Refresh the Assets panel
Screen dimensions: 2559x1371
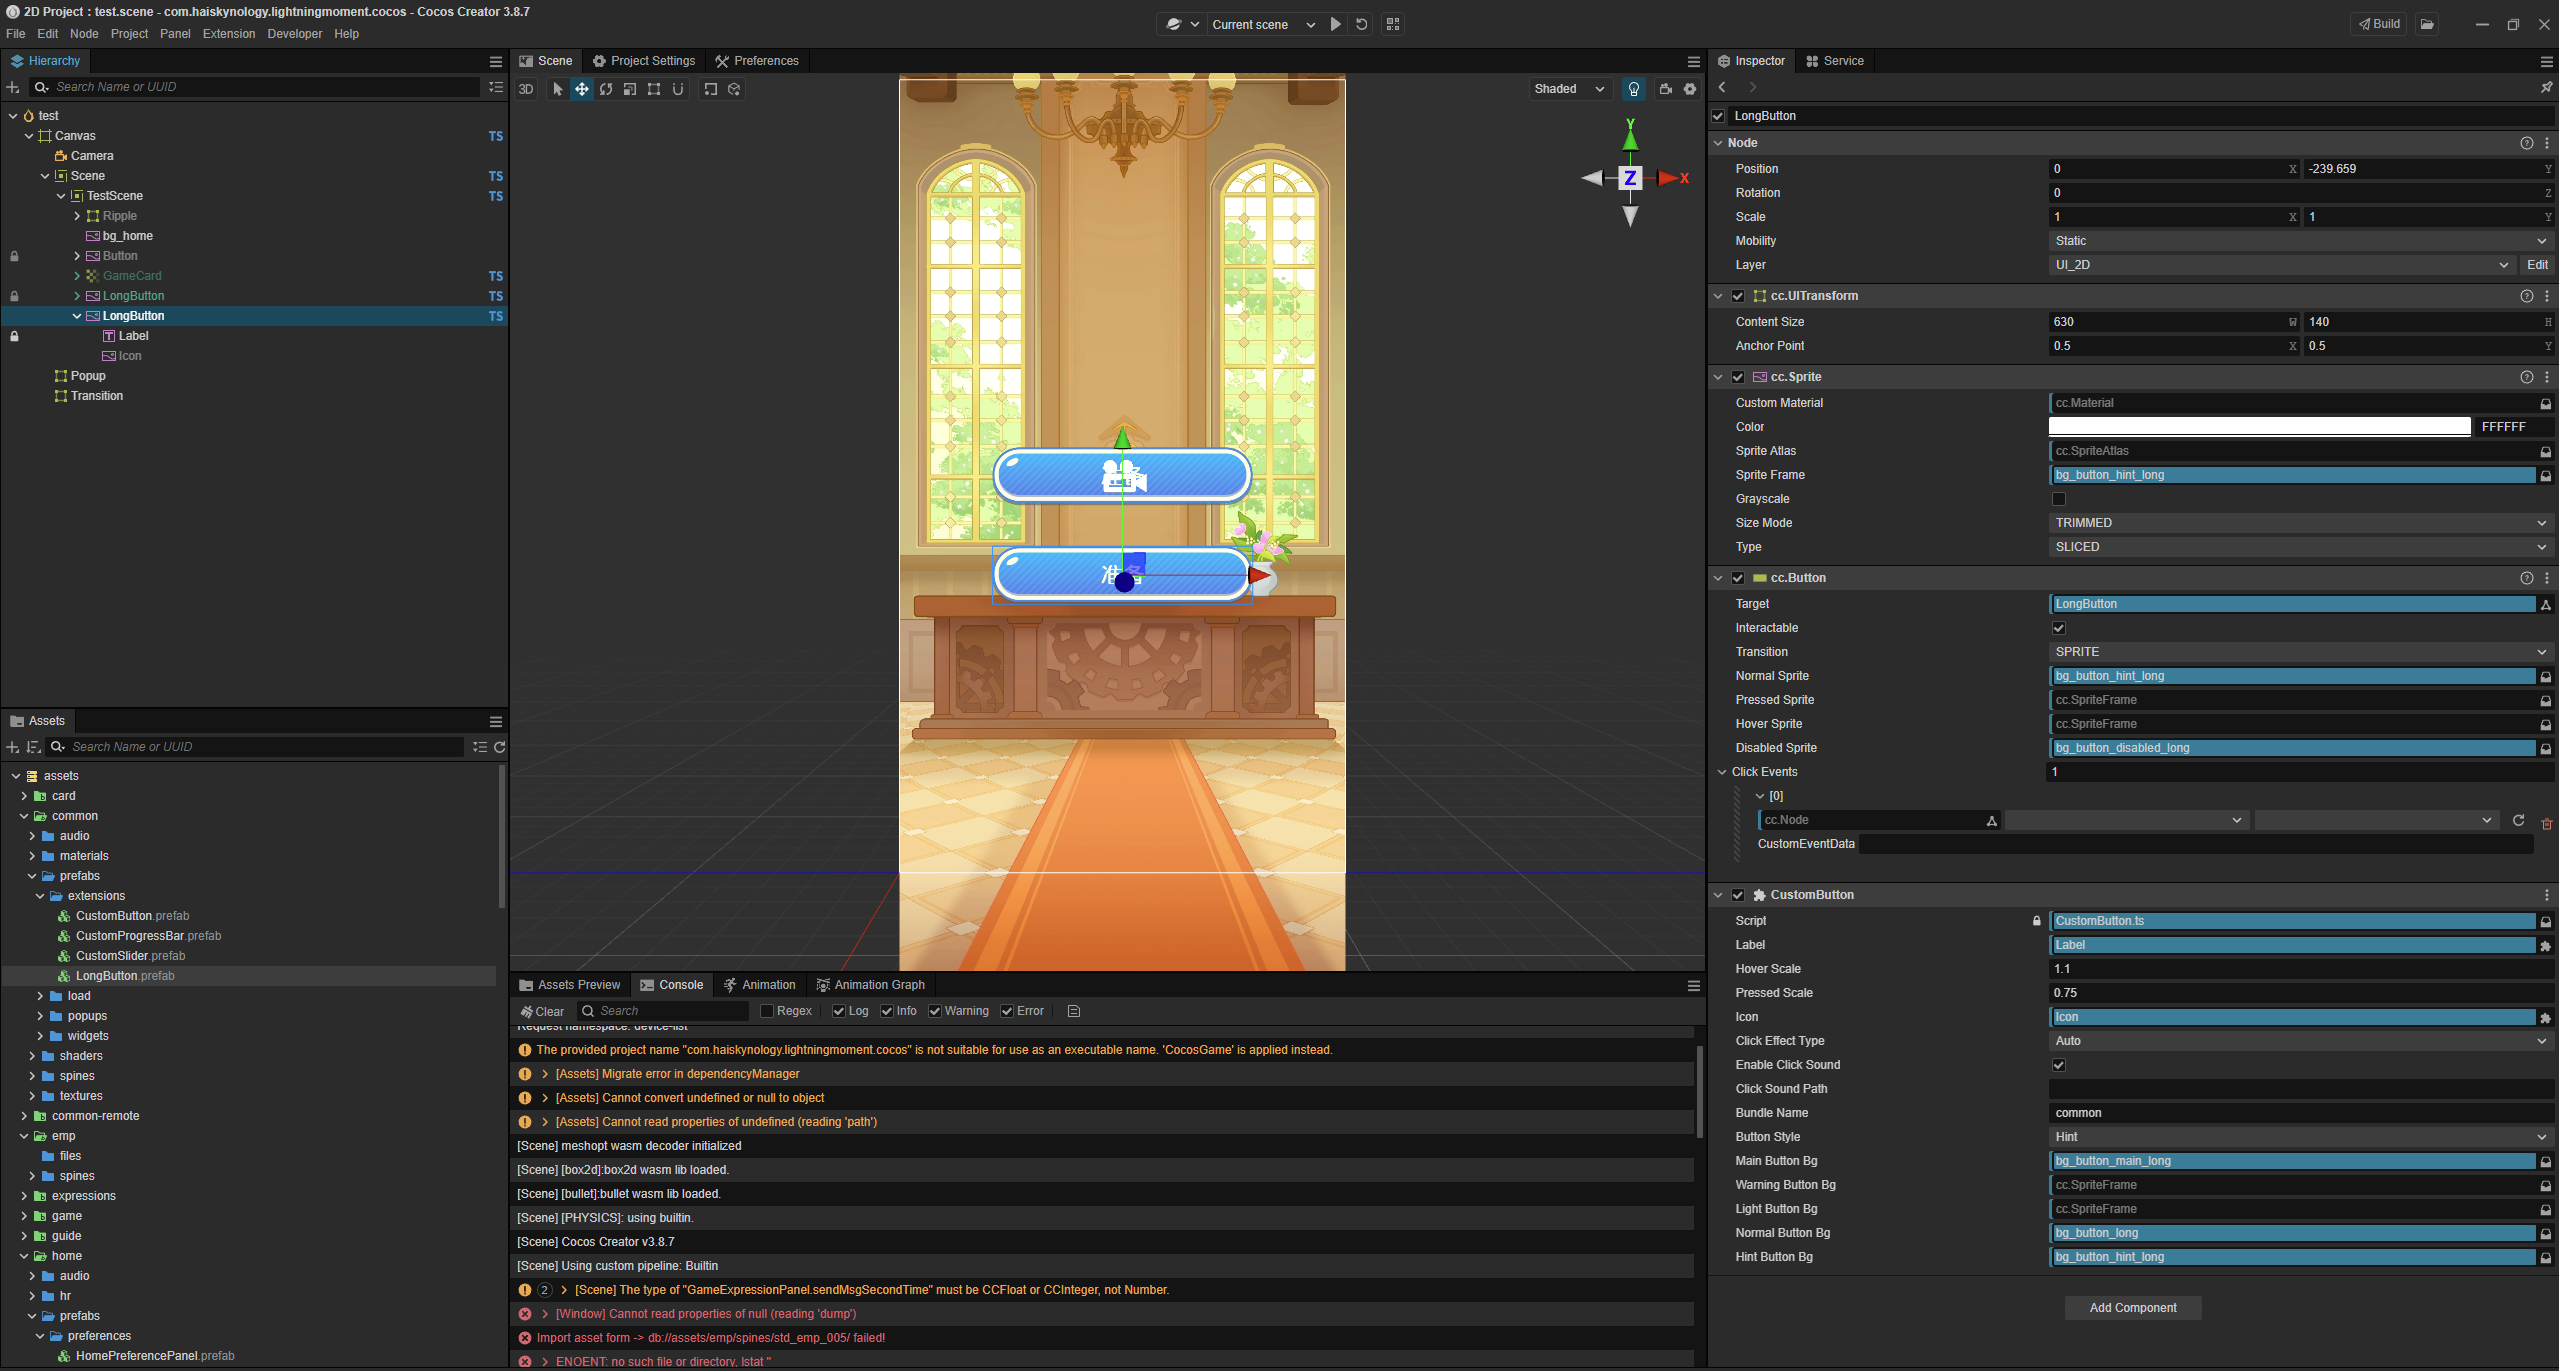500,747
